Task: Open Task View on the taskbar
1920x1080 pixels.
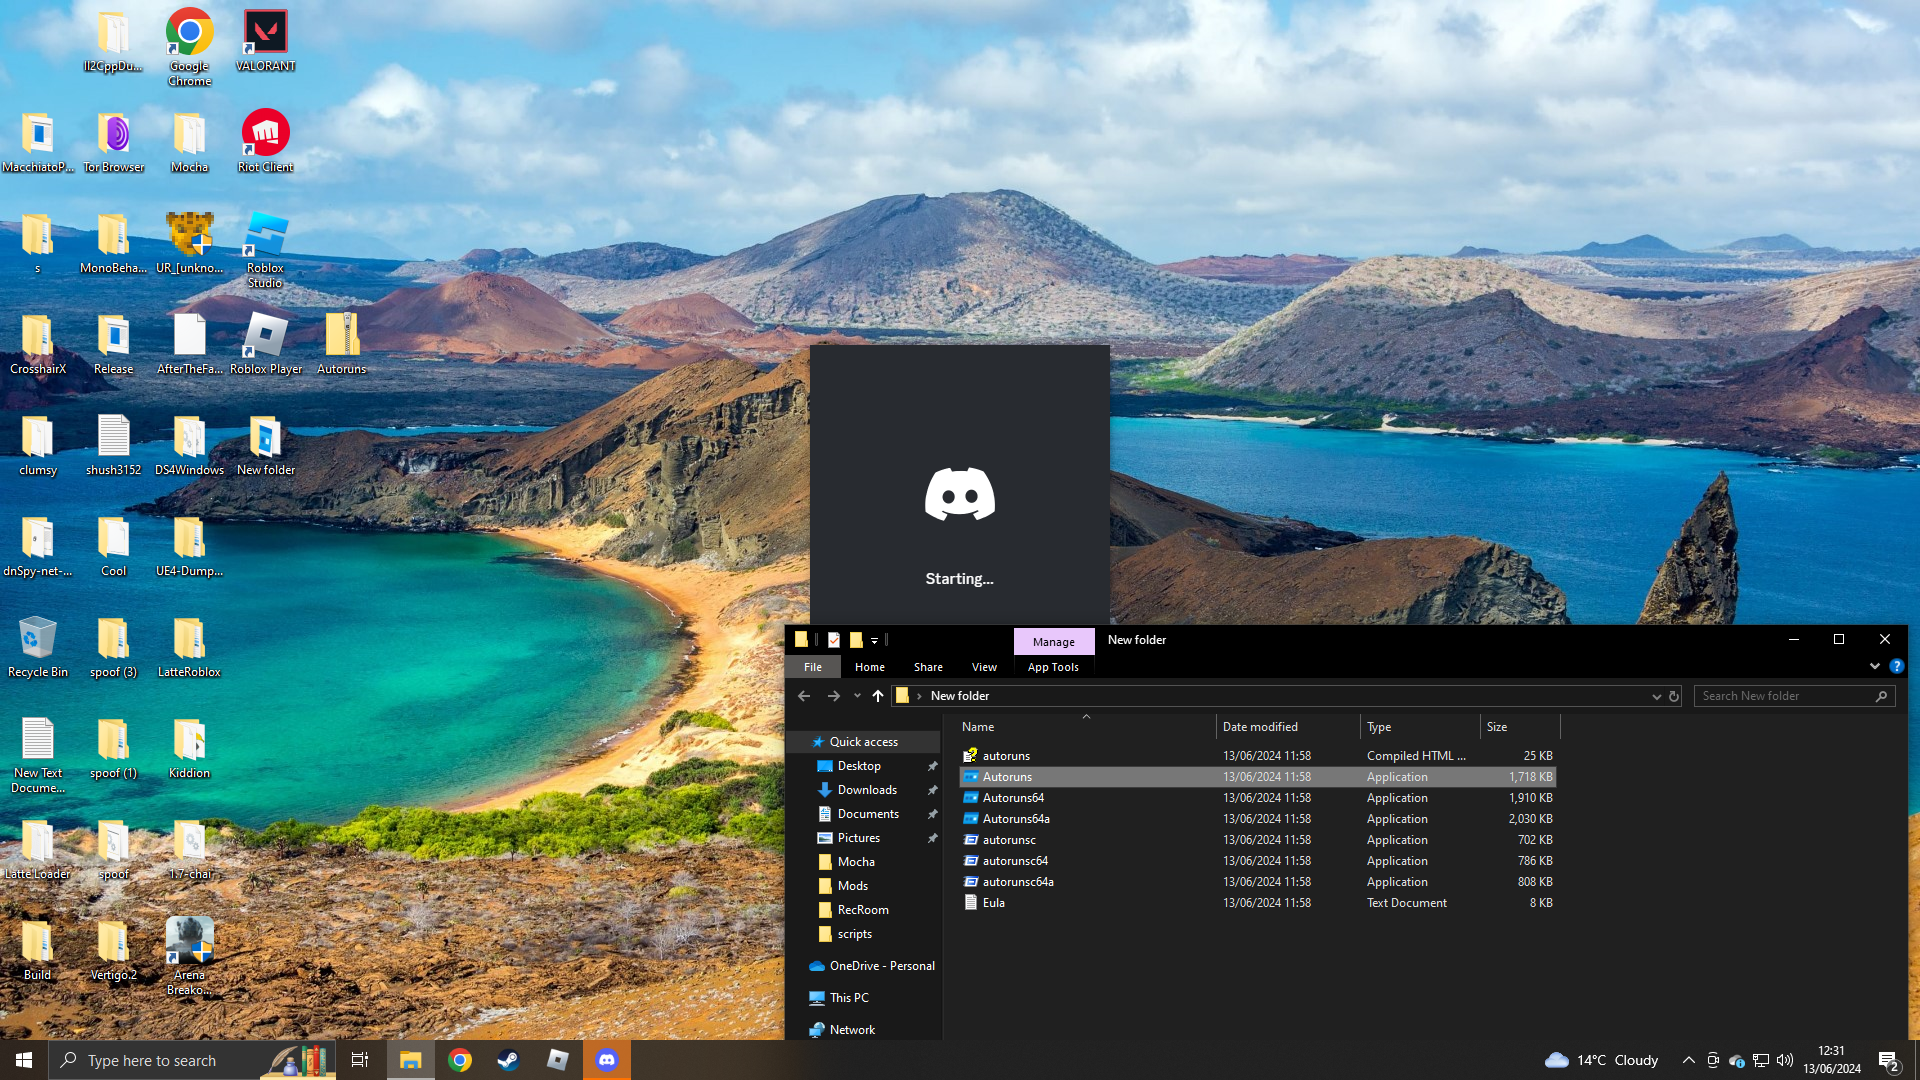Action: 360,1060
